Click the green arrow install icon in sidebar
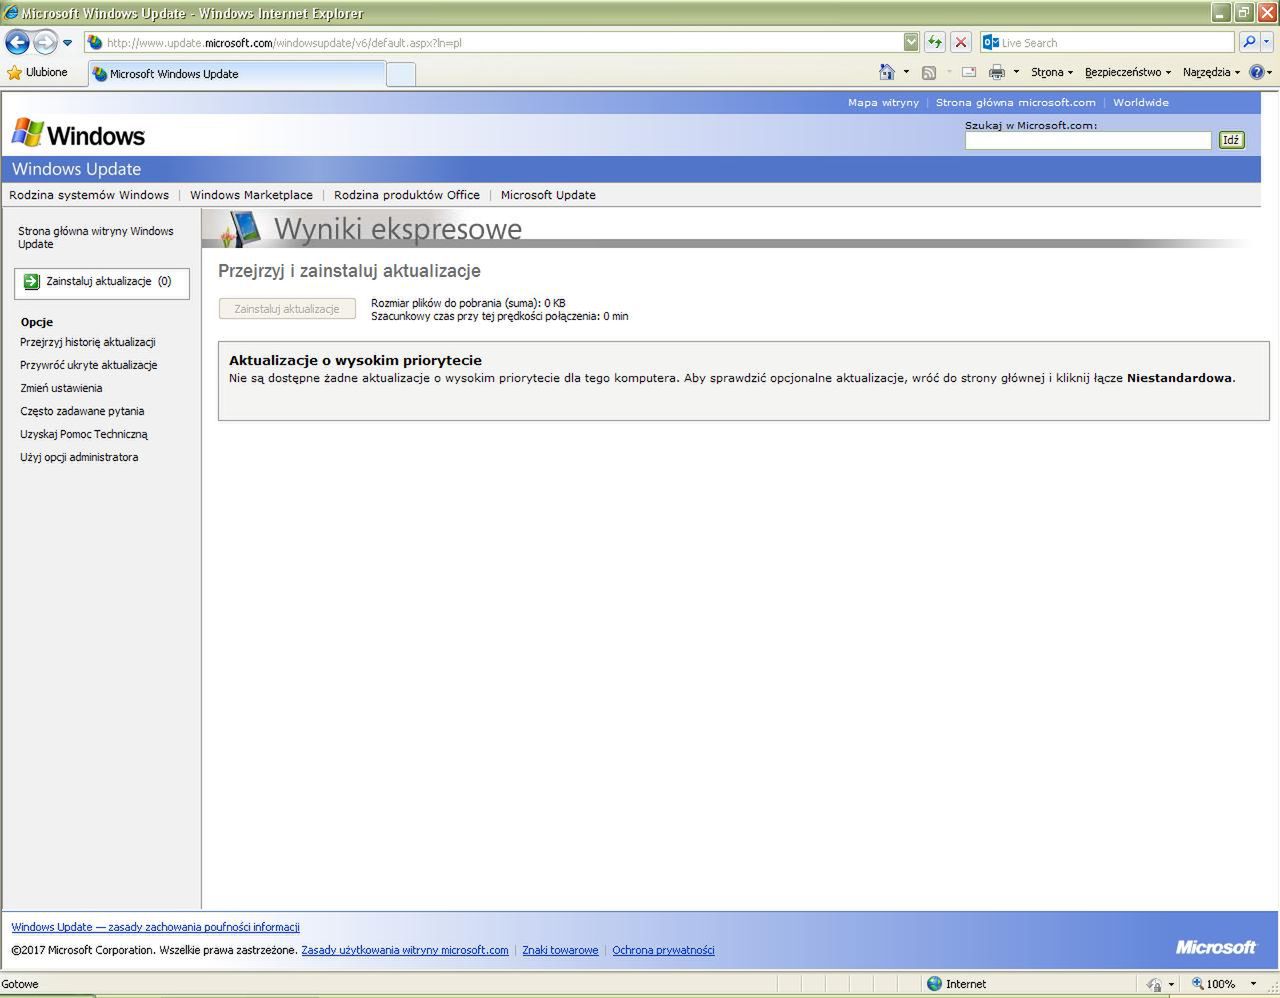Screen dimensions: 1280x998 tap(31, 282)
